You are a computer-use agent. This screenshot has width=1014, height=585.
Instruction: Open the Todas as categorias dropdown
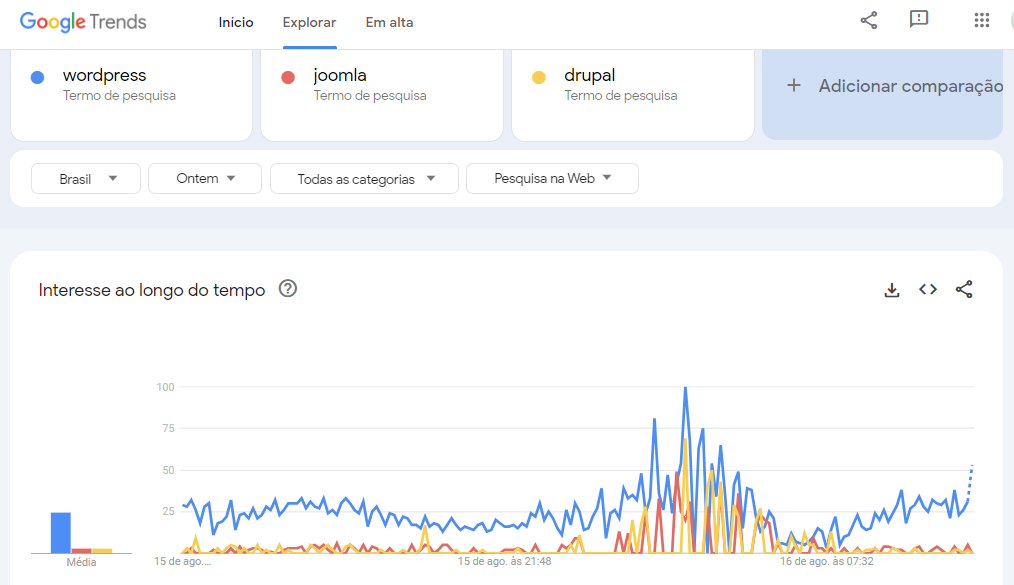(x=364, y=178)
